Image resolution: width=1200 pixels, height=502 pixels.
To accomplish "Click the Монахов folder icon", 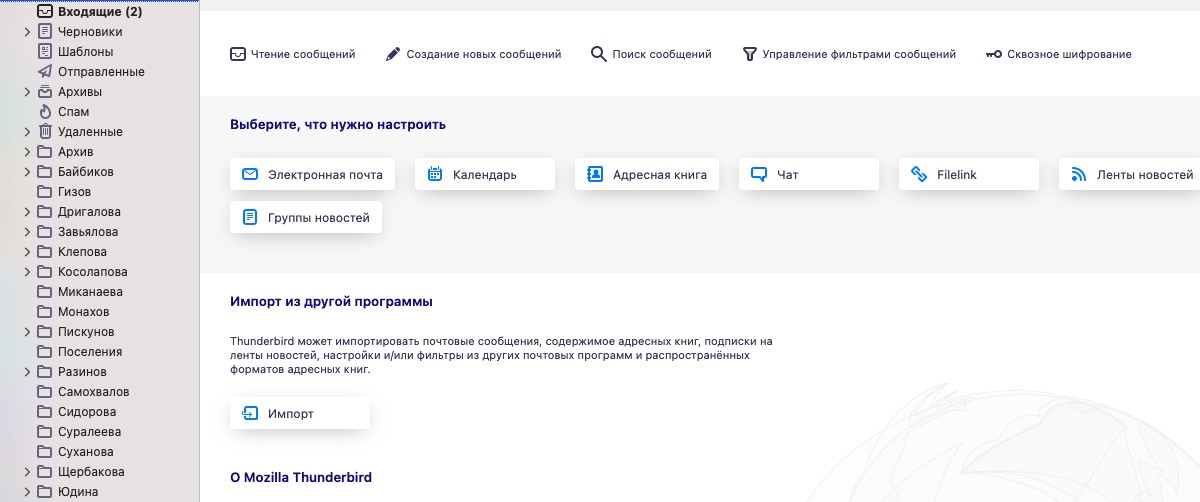I will pyautogui.click(x=45, y=312).
